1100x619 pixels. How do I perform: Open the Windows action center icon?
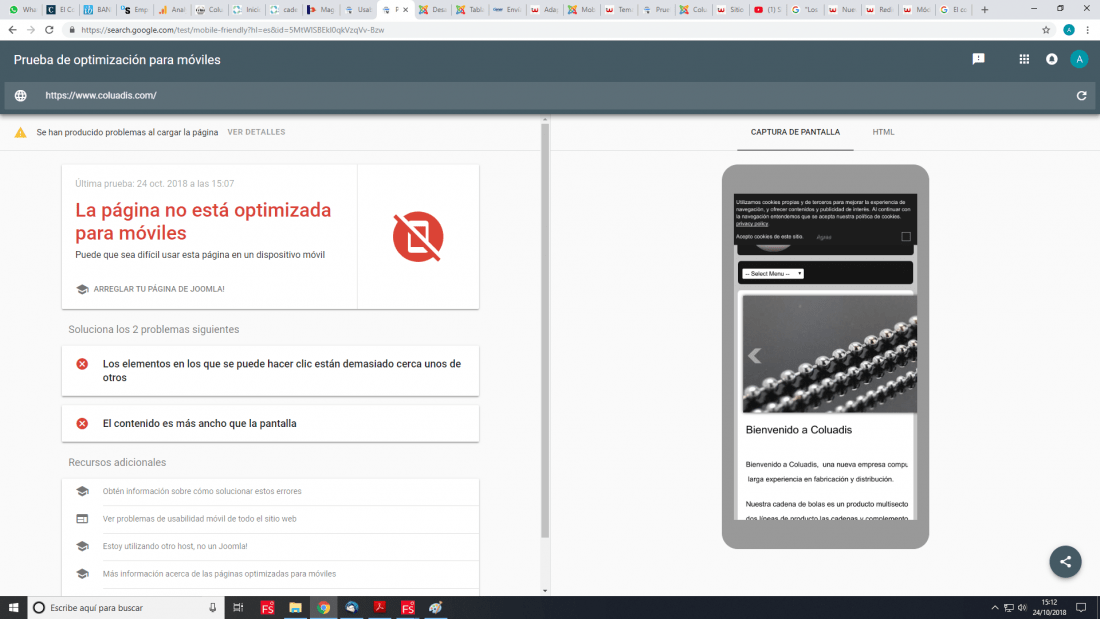(1081, 608)
